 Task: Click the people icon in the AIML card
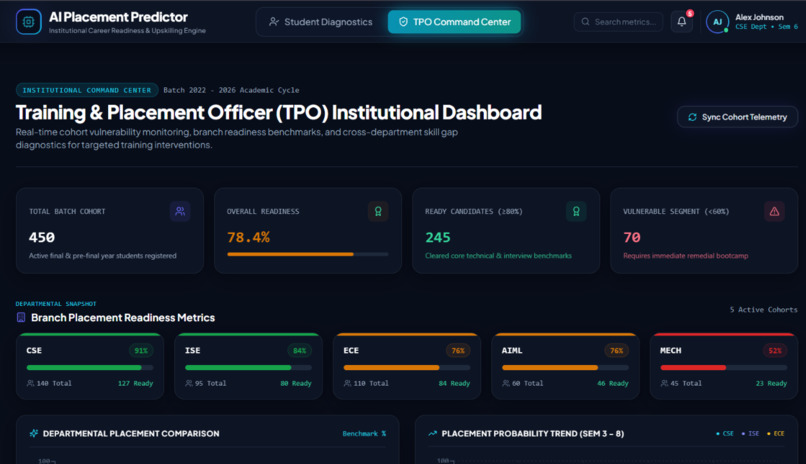pos(506,383)
